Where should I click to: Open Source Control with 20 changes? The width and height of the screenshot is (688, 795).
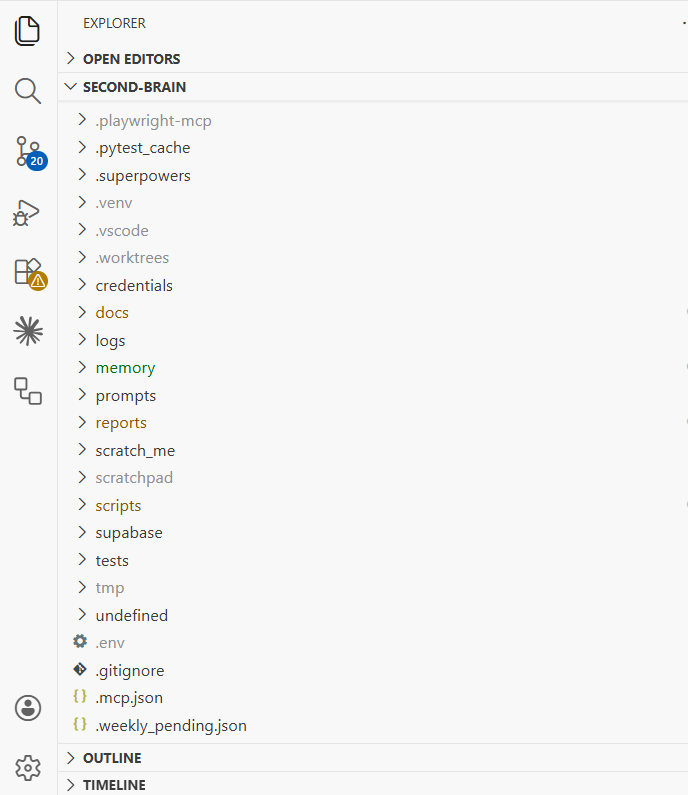click(x=29, y=152)
